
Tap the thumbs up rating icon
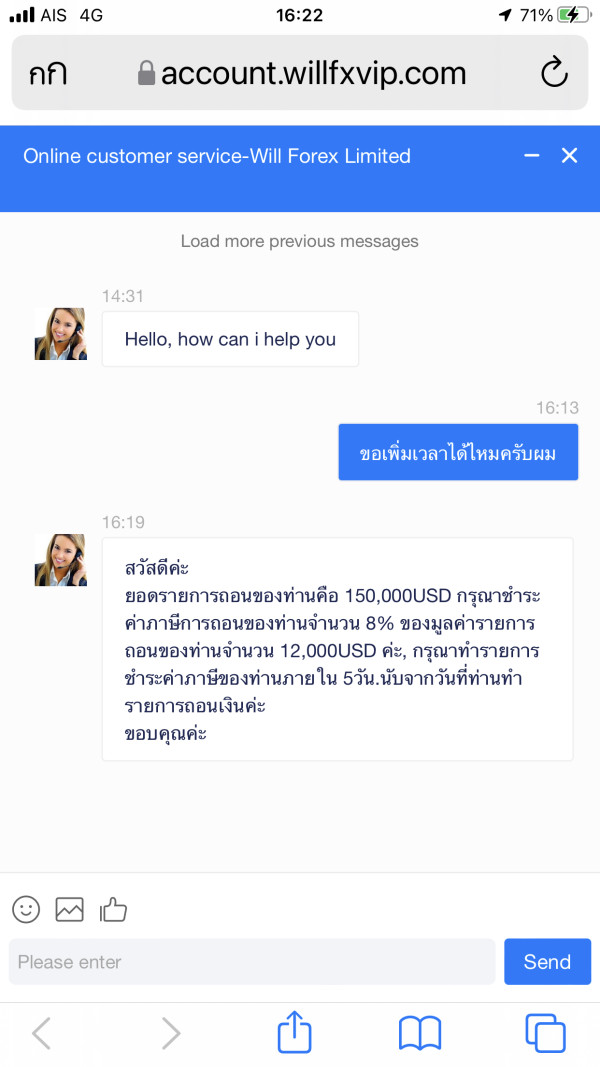113,909
